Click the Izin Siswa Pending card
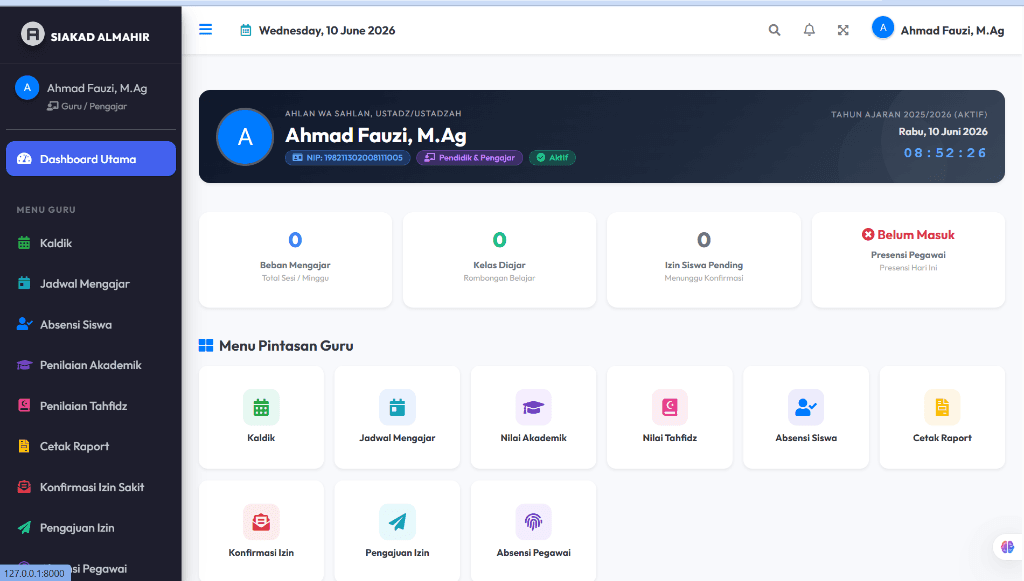Viewport: 1024px width, 581px height. (703, 259)
